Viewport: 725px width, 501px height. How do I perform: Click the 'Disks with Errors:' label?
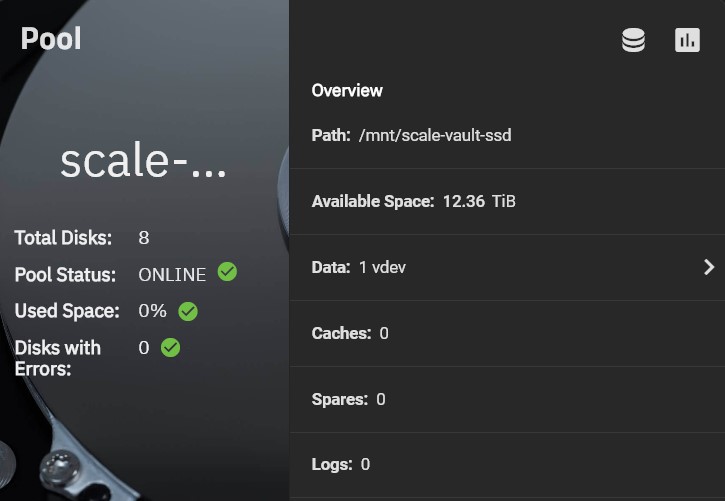click(57, 358)
